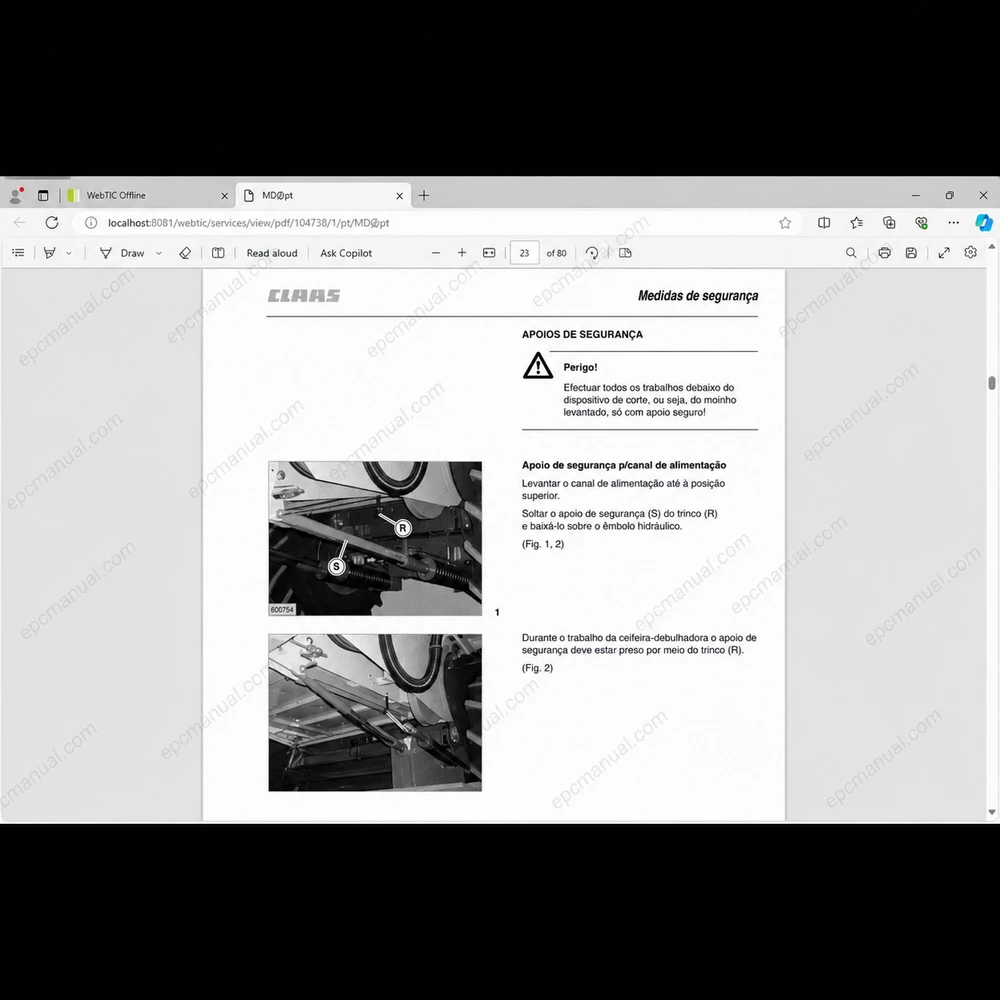Image resolution: width=1000 pixels, height=1000 pixels.
Task: Click the Medidas de segurança header
Action: (698, 295)
